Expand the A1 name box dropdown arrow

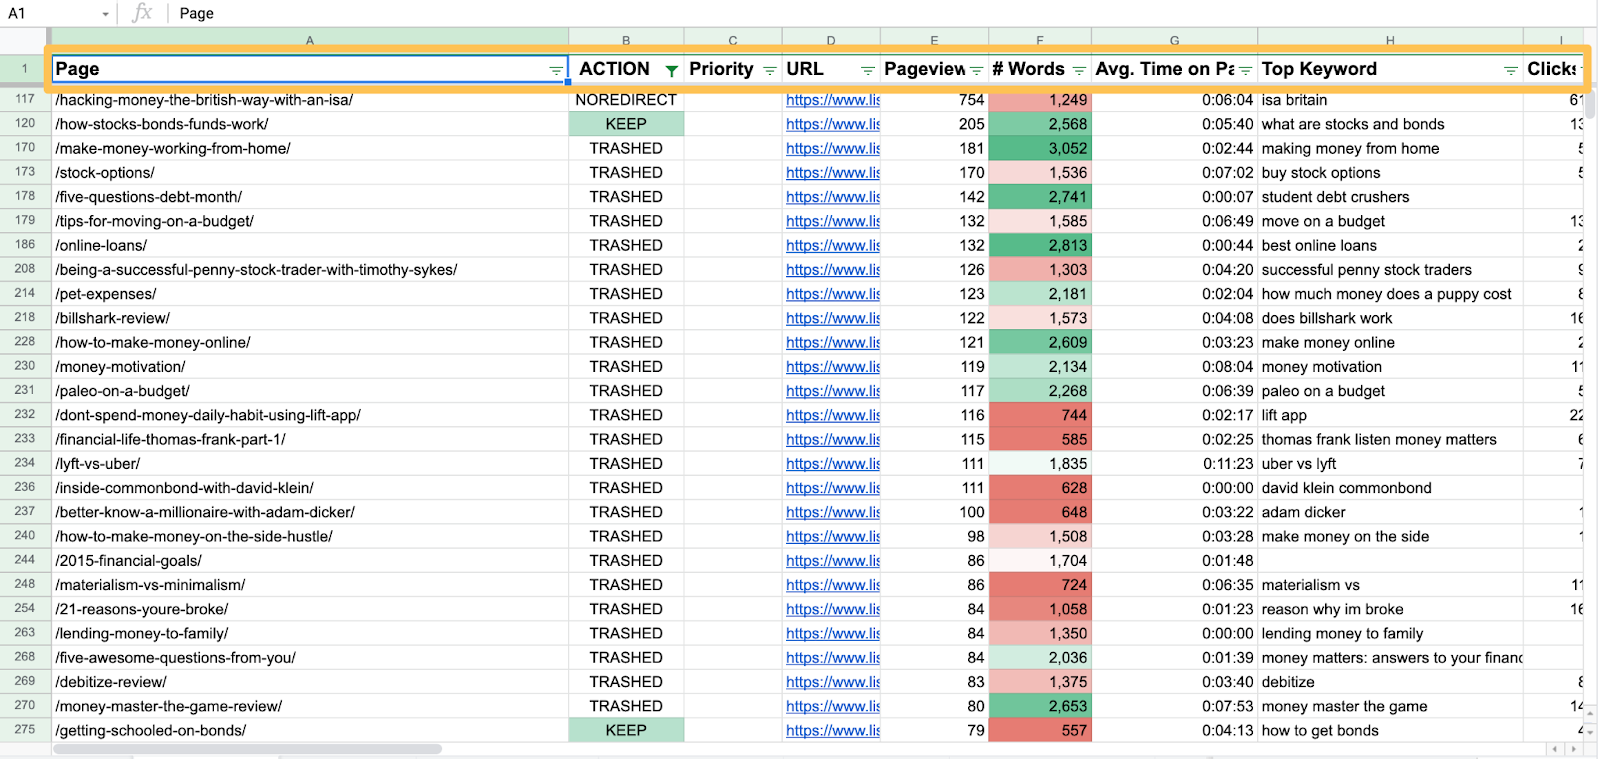coord(105,14)
